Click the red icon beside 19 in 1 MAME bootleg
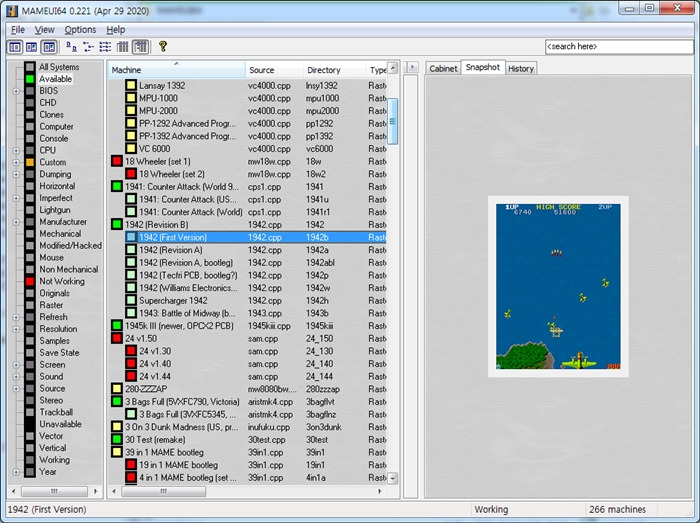This screenshot has height=523, width=700. pyautogui.click(x=131, y=465)
